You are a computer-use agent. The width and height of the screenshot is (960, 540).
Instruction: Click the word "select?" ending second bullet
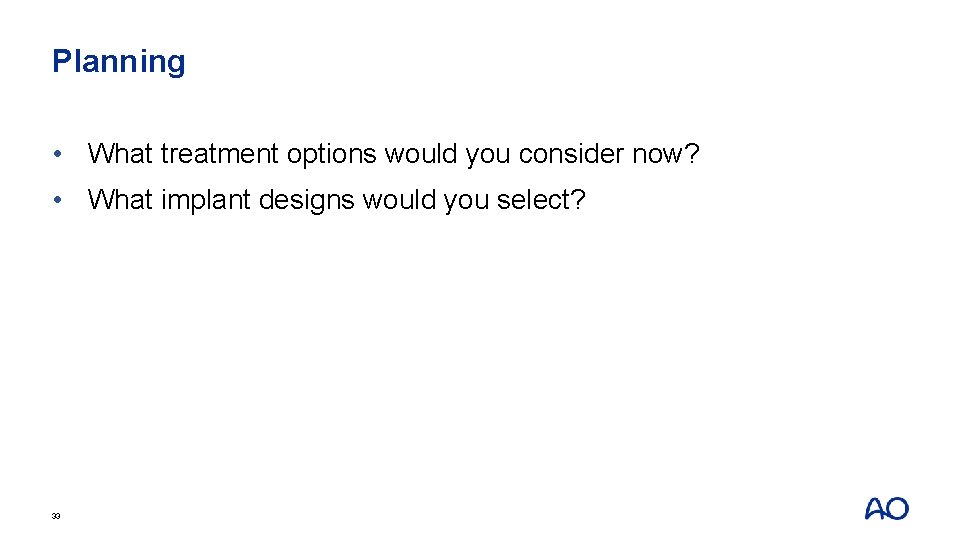[541, 200]
